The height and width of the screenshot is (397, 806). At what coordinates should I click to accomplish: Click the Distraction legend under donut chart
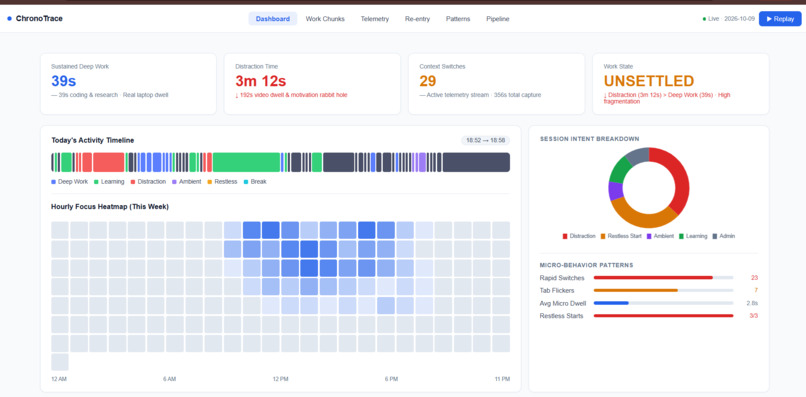point(579,236)
